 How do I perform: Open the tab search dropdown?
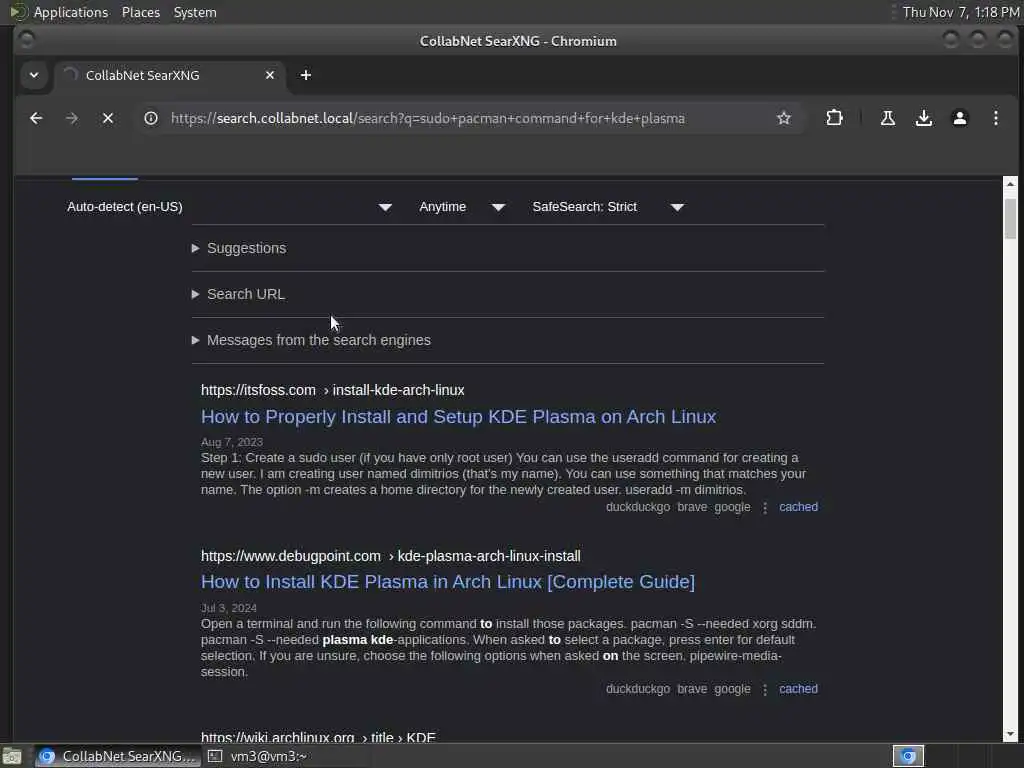point(34,75)
